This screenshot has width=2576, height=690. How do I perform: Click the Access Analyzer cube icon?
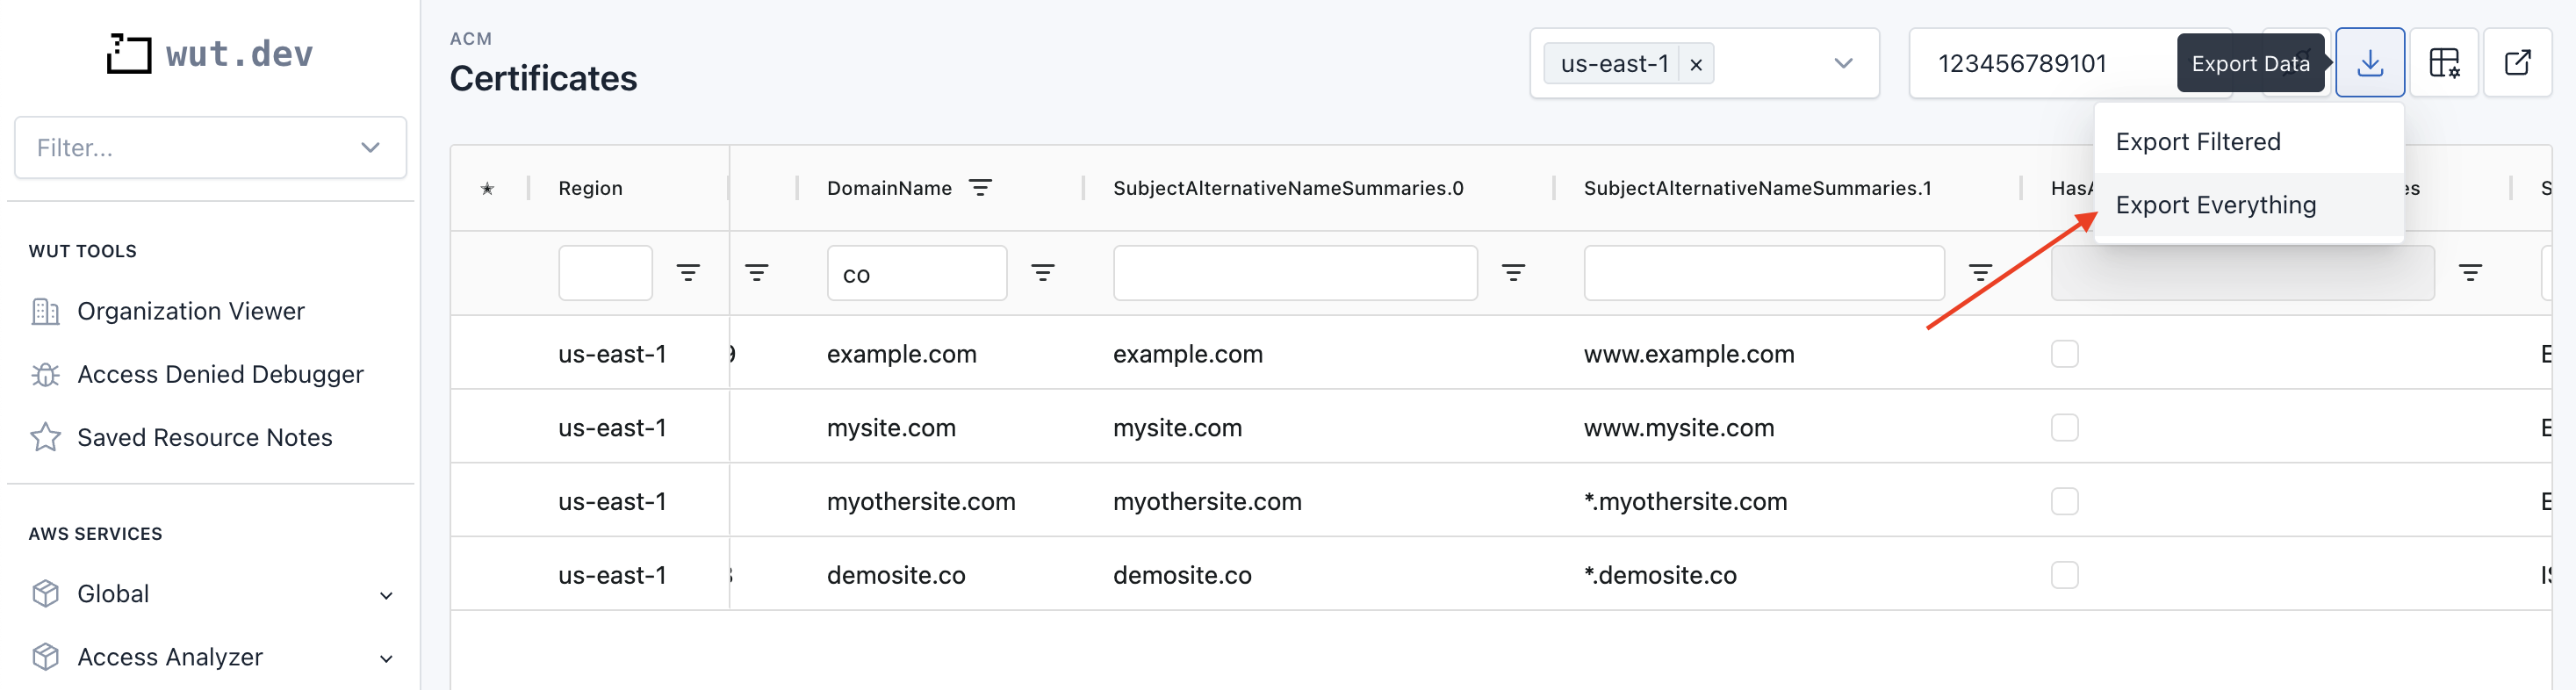tap(45, 657)
